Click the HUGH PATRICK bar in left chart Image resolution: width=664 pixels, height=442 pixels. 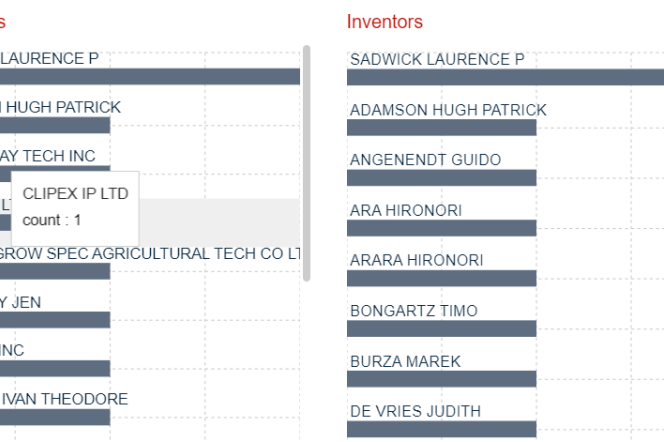coord(55,125)
